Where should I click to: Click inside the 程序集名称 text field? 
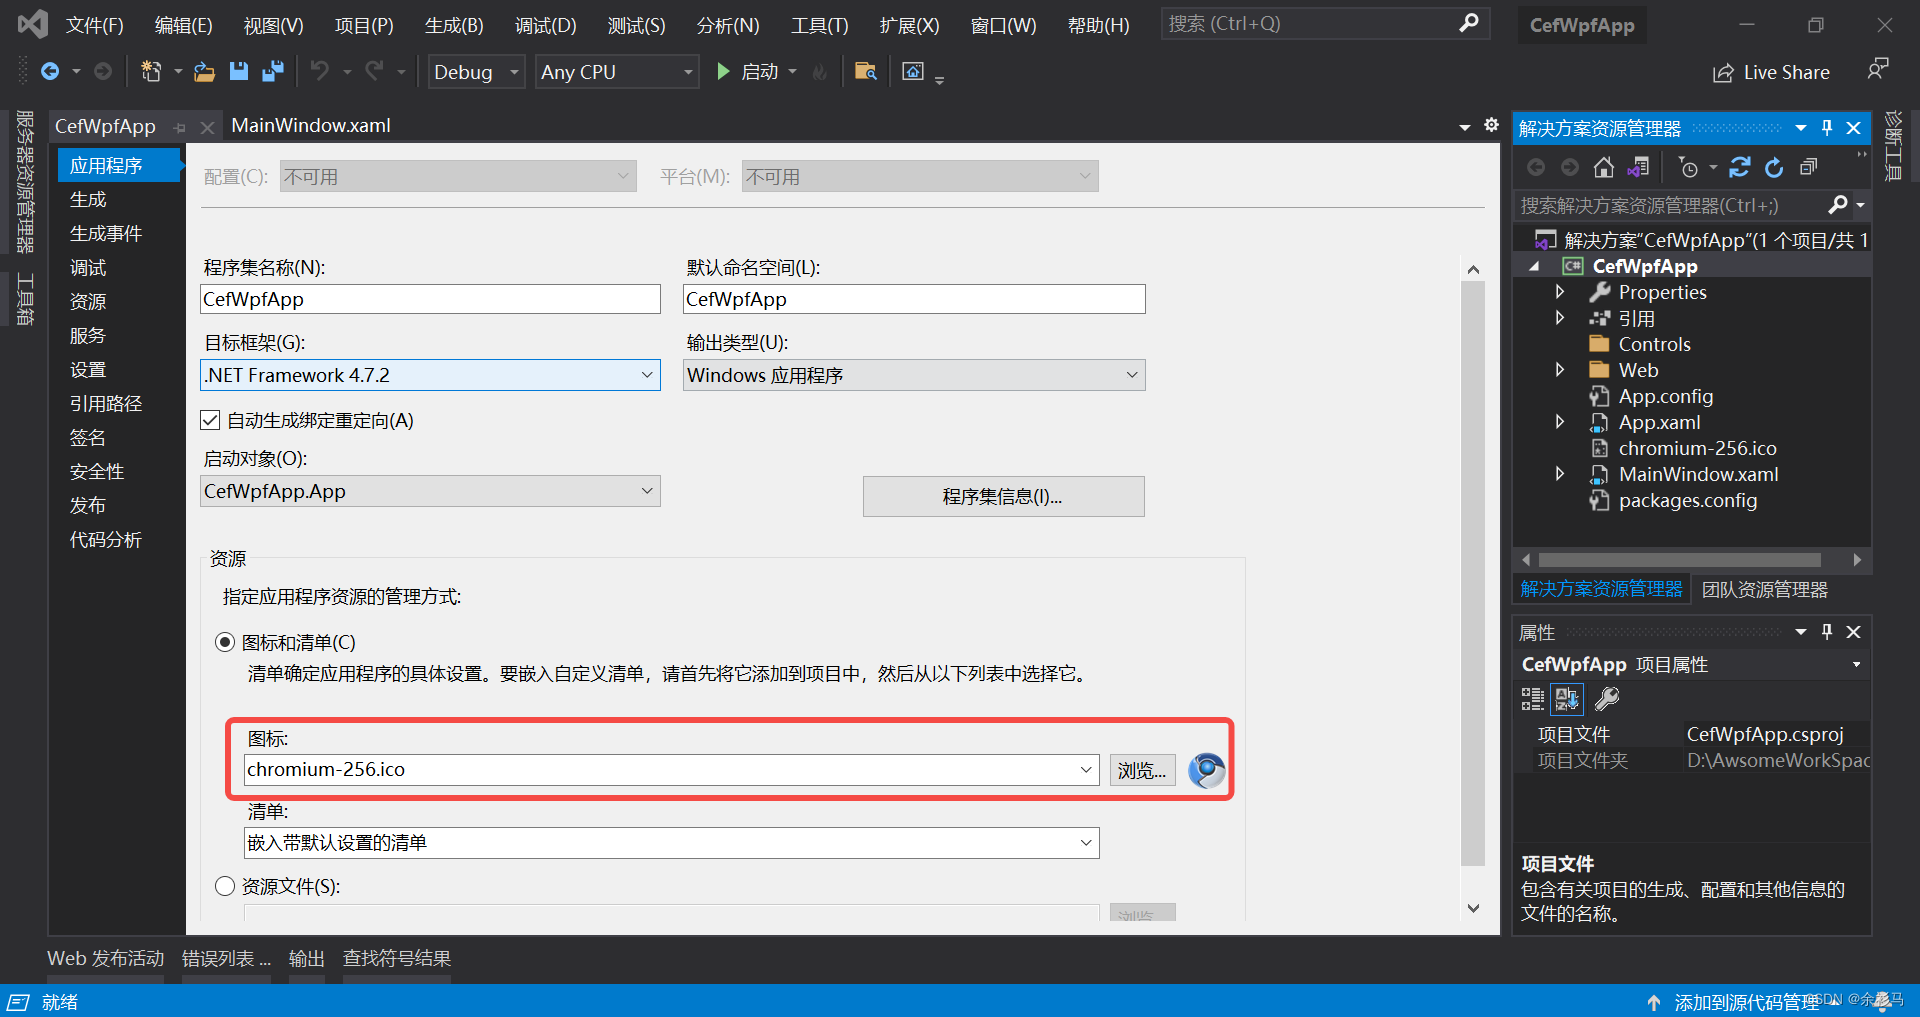click(430, 298)
